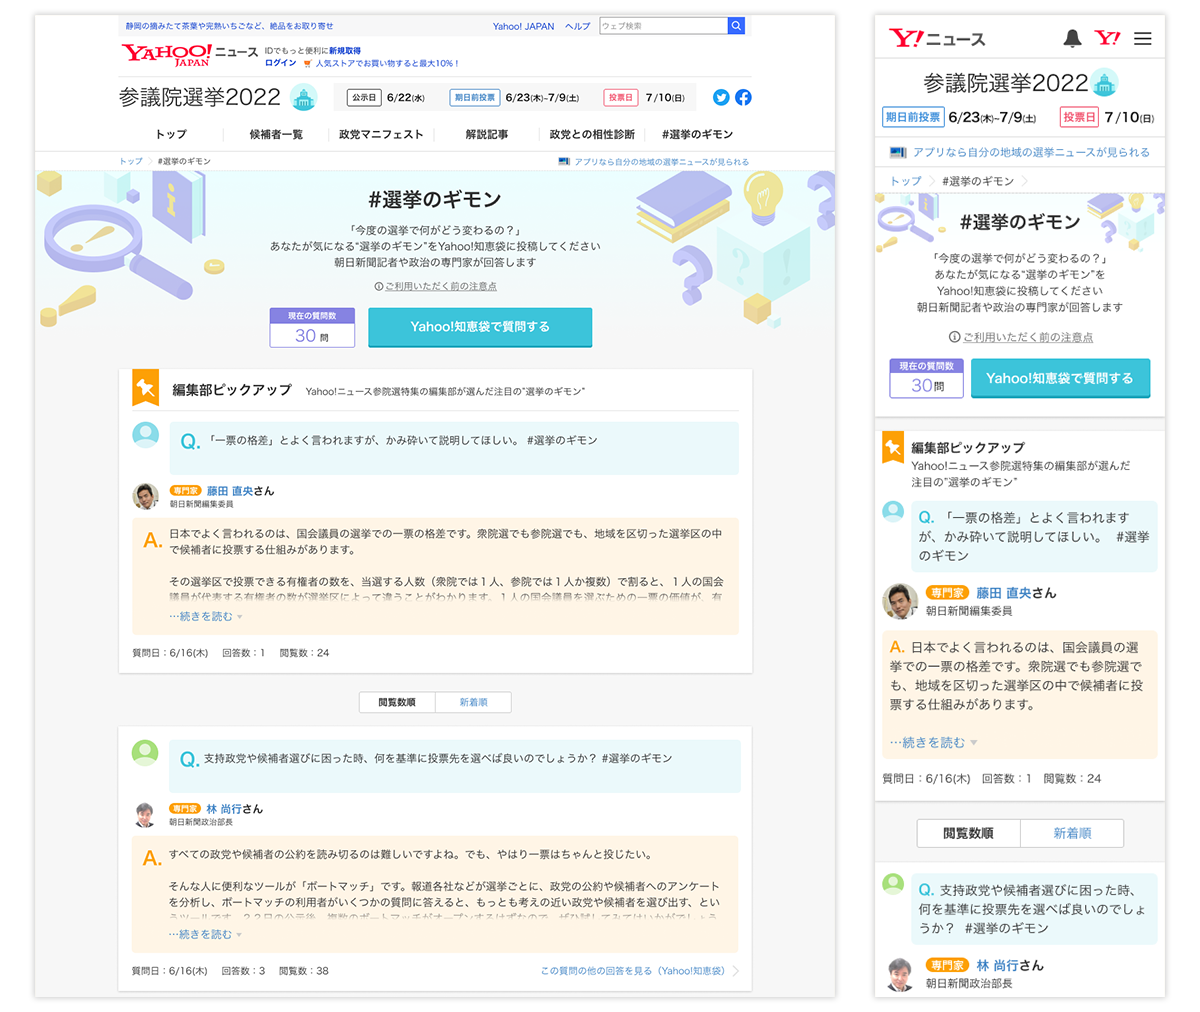This screenshot has width=1200, height=1012.
Task: Open the 解説記事 nav tab
Action: pyautogui.click(x=487, y=134)
